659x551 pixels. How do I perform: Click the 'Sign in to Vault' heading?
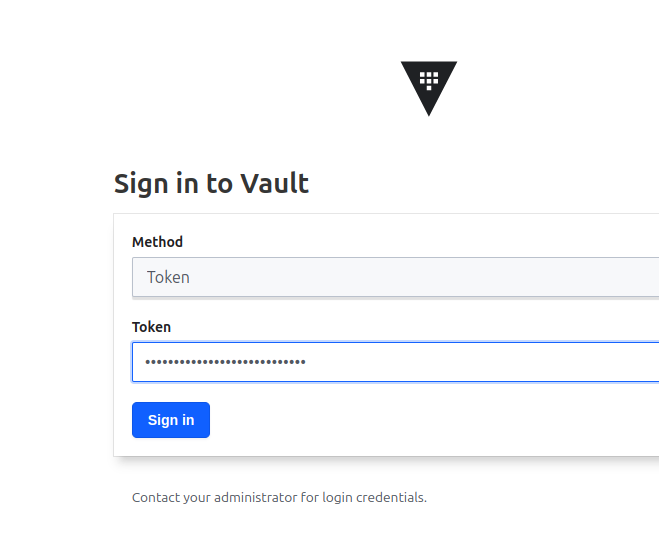tap(211, 184)
